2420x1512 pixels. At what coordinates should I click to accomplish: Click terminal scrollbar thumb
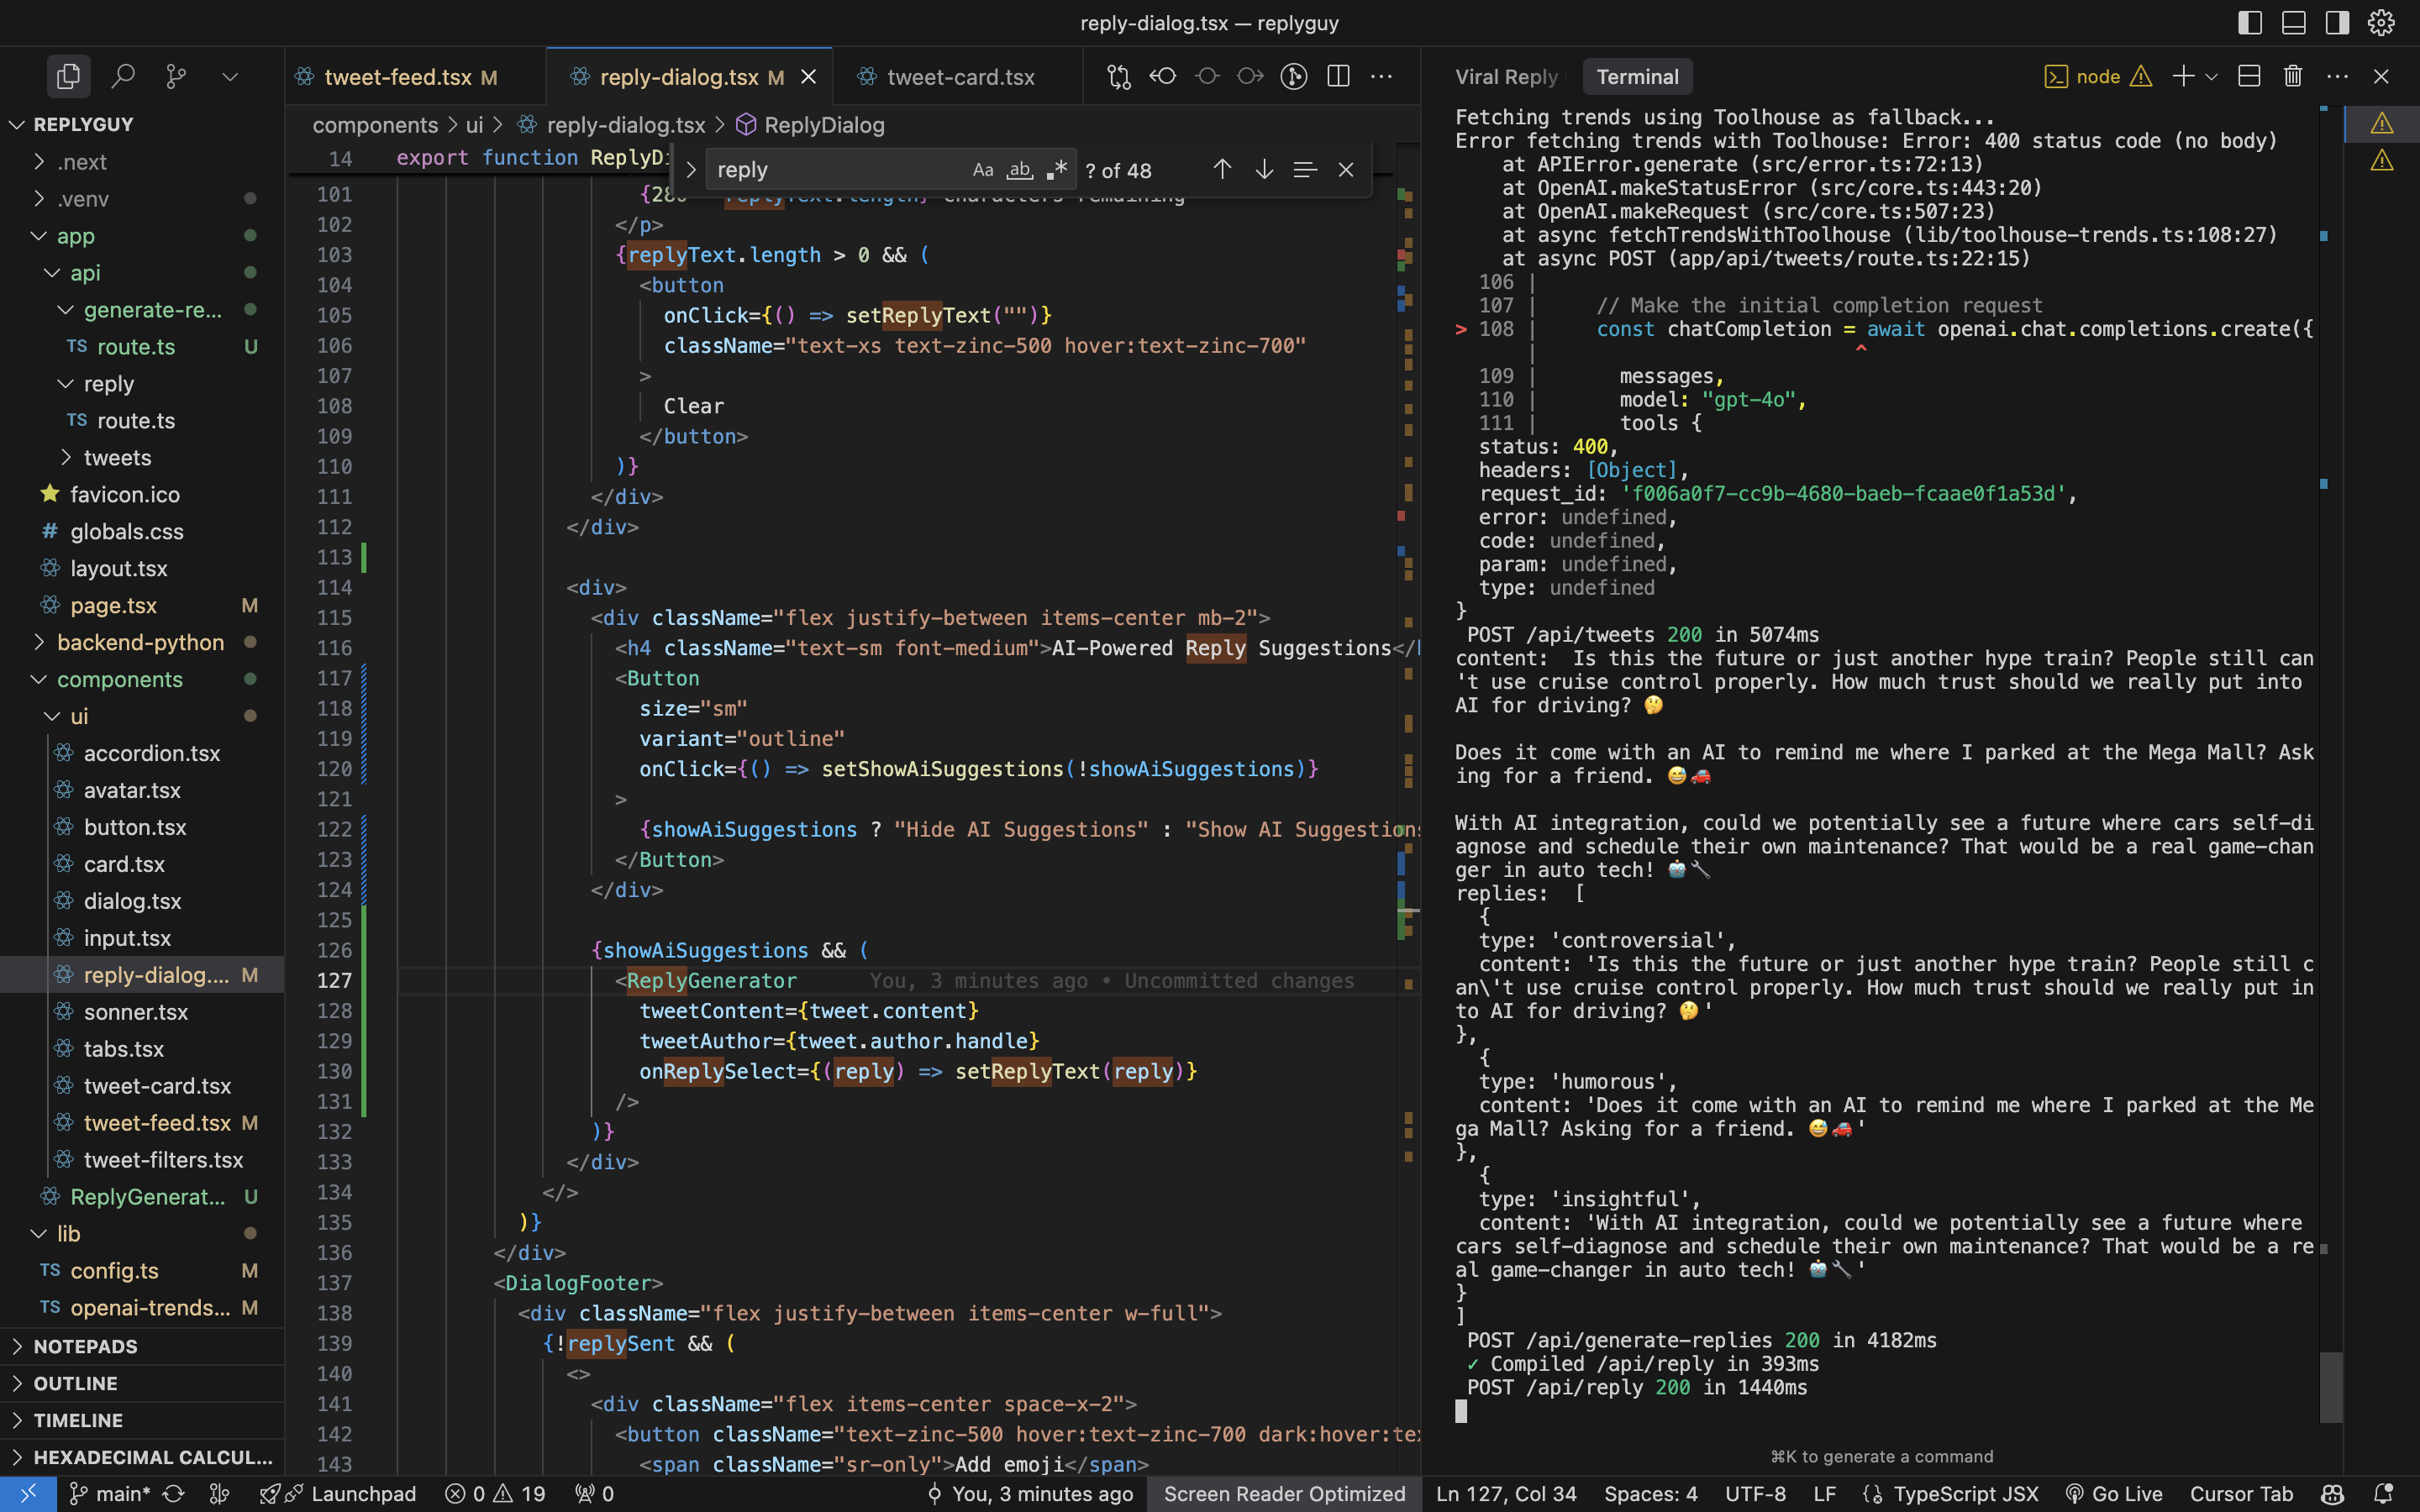(2331, 1387)
